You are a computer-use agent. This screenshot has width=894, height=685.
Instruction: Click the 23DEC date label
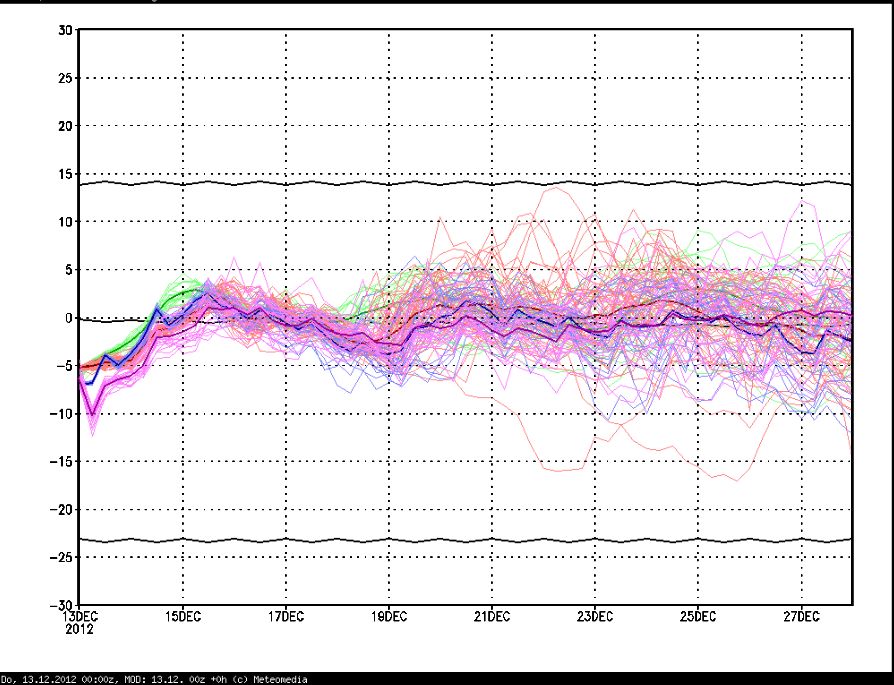pyautogui.click(x=595, y=617)
